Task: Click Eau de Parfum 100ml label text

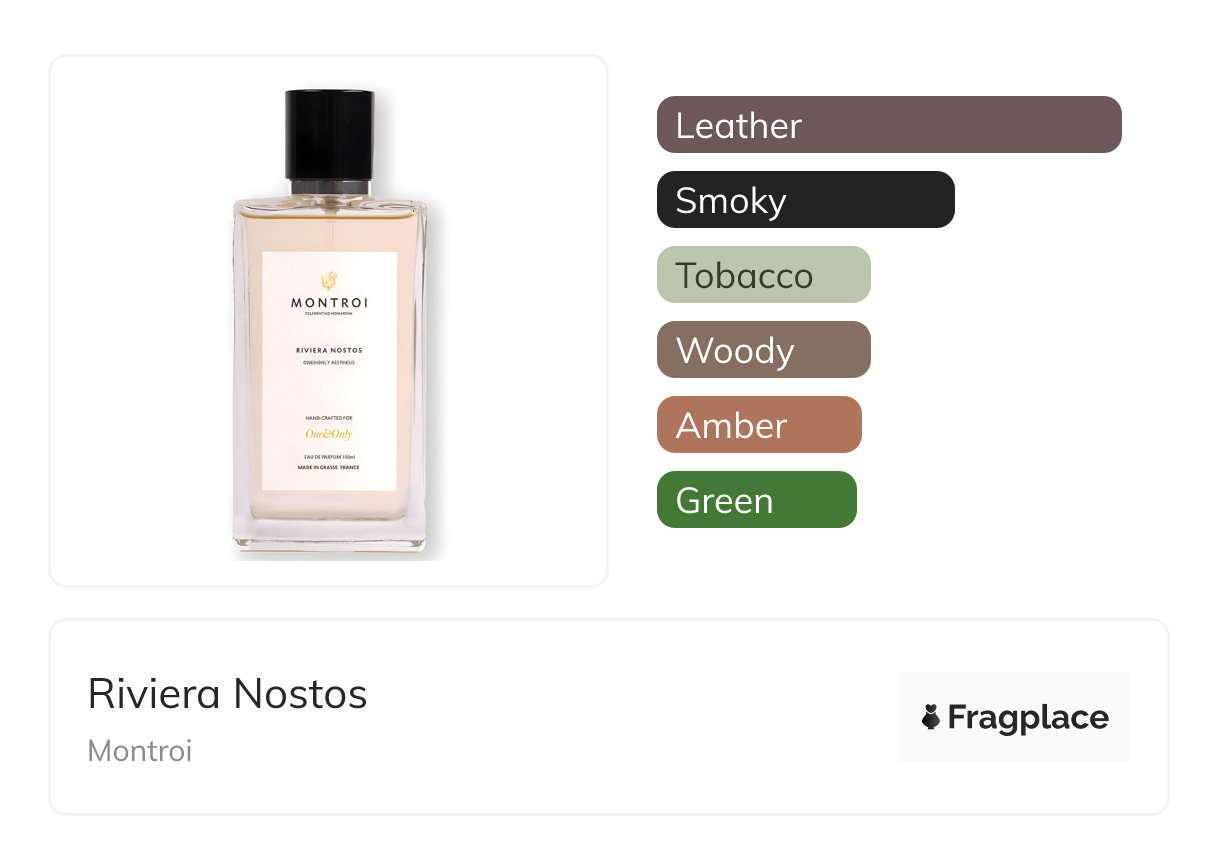Action: point(329,456)
